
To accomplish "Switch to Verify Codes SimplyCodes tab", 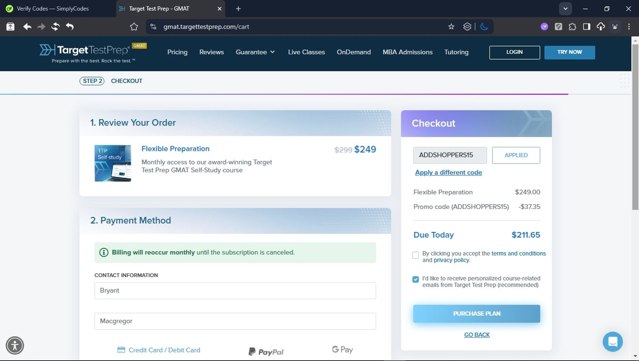I will tap(53, 9).
